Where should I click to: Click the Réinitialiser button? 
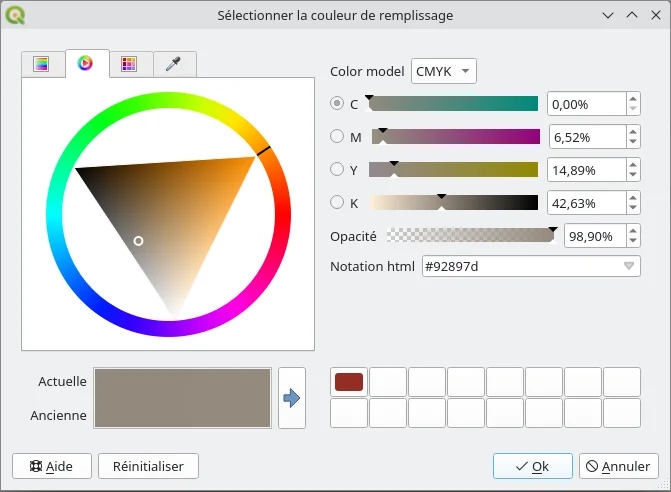tap(148, 466)
